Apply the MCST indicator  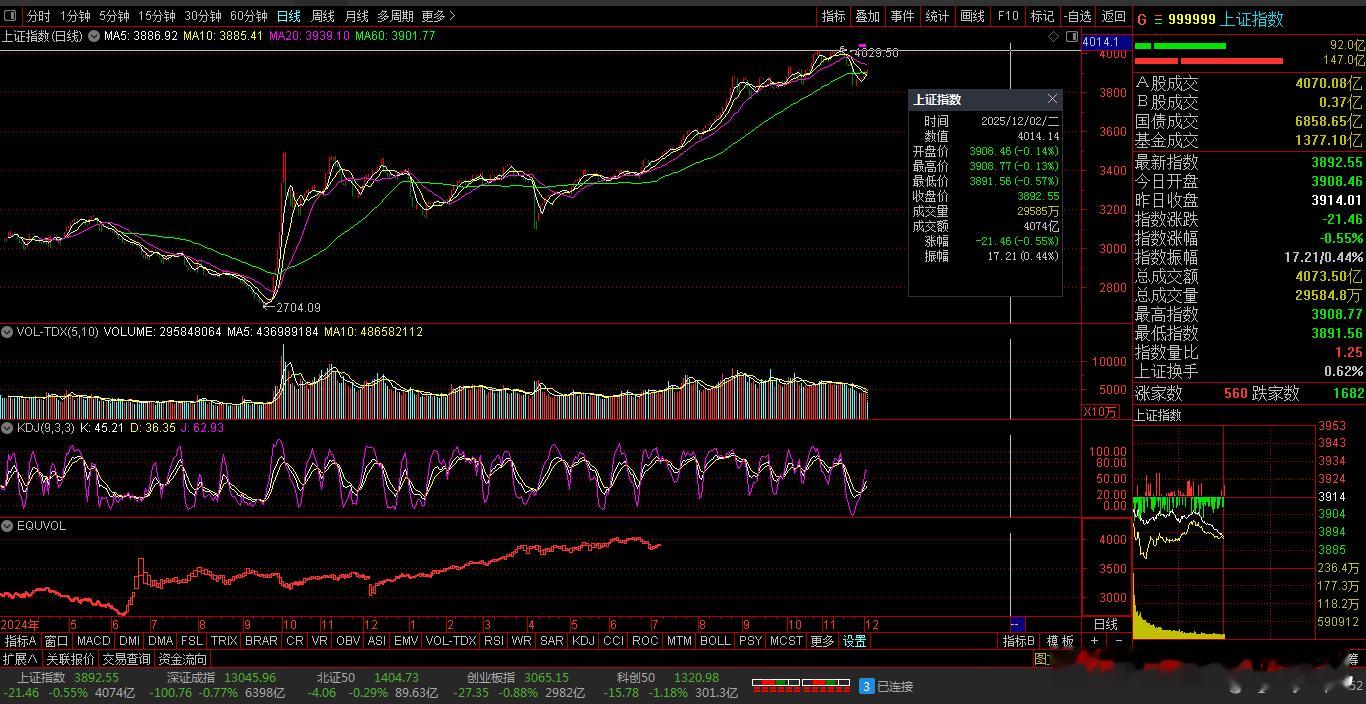click(x=785, y=641)
